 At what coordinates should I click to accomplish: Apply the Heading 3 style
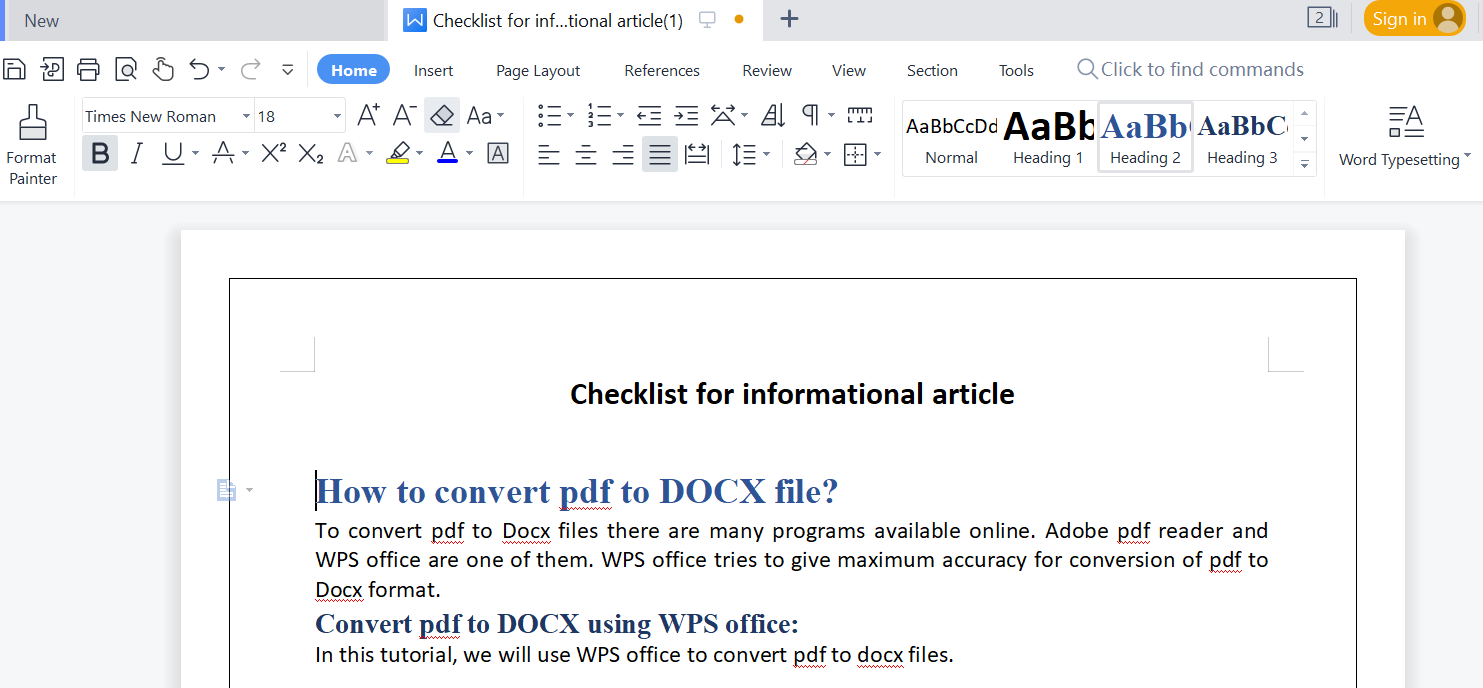coord(1242,138)
